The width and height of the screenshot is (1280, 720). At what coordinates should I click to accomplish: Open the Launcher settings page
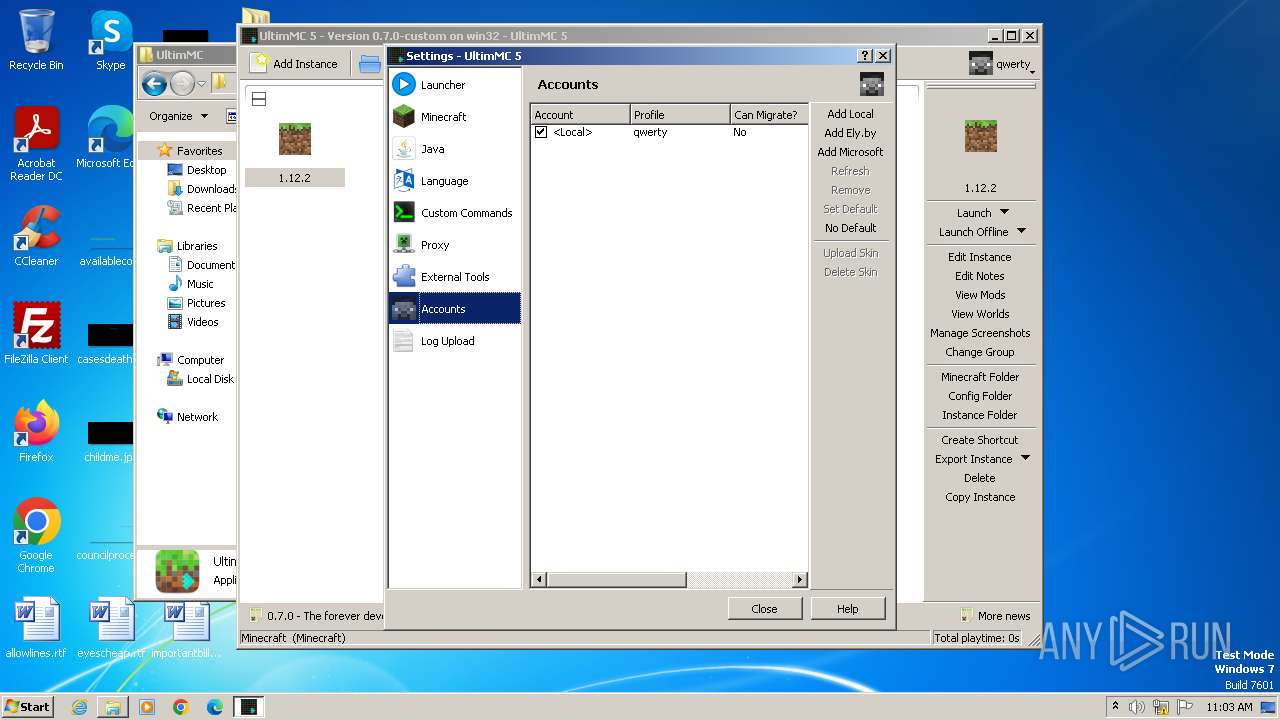point(455,85)
